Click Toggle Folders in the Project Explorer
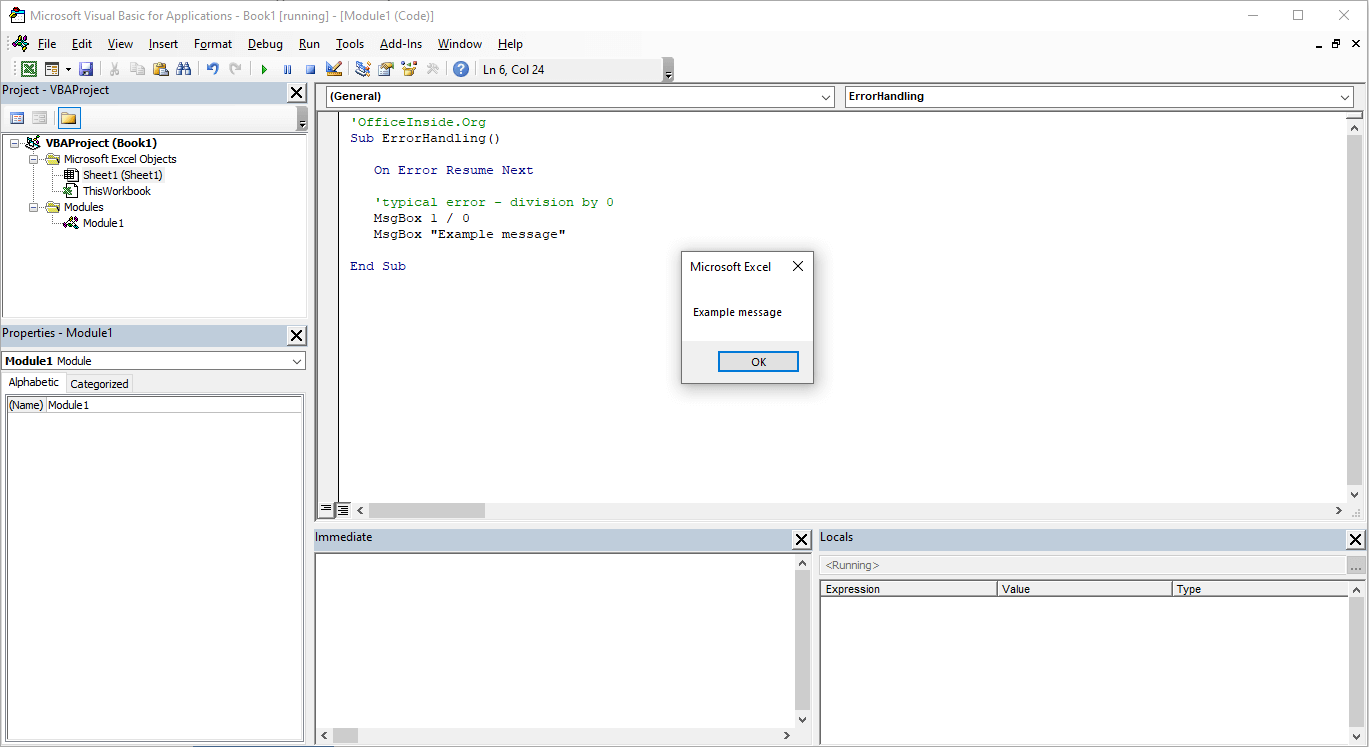The width and height of the screenshot is (1369, 747). pos(68,117)
